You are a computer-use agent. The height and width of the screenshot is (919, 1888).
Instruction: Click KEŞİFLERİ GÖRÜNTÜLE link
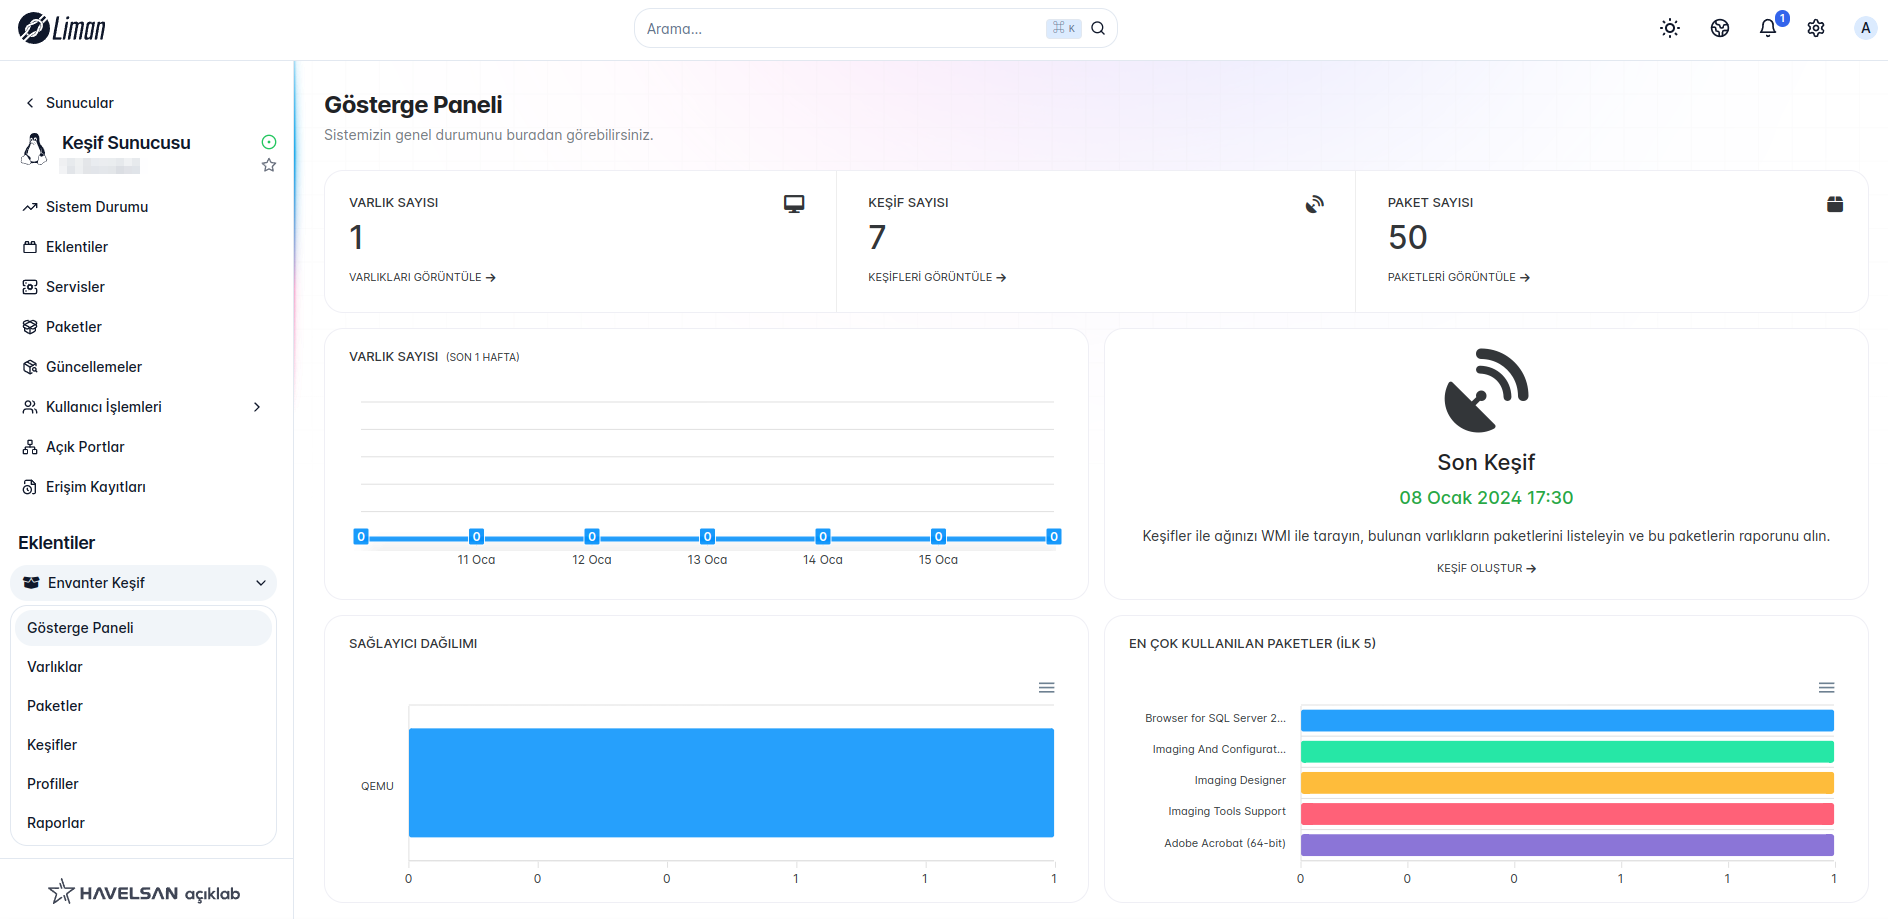937,277
